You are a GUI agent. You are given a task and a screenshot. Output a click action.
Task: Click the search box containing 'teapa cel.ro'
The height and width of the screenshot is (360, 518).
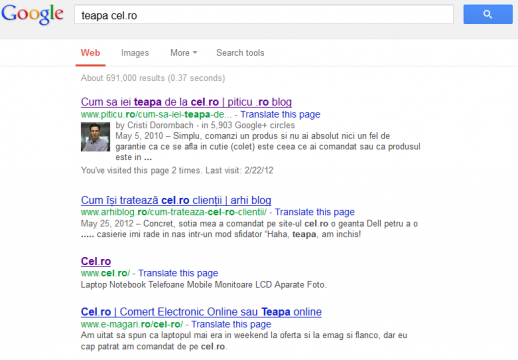pos(264,14)
